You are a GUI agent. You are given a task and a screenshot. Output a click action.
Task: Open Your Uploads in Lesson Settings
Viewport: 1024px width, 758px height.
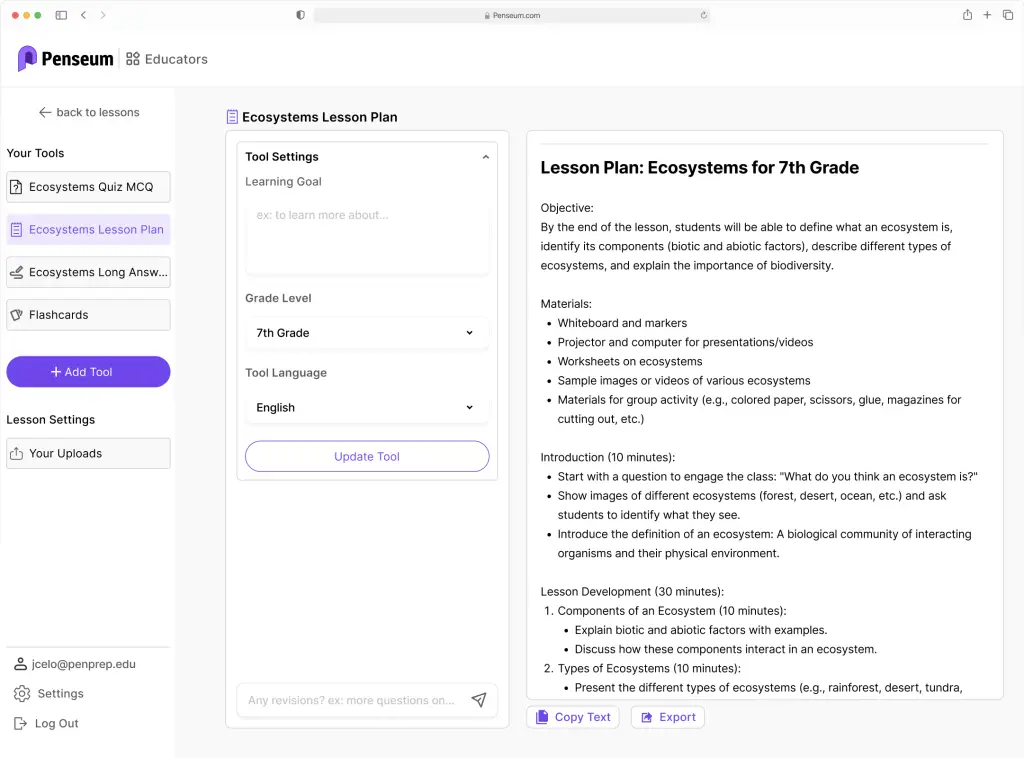click(88, 454)
